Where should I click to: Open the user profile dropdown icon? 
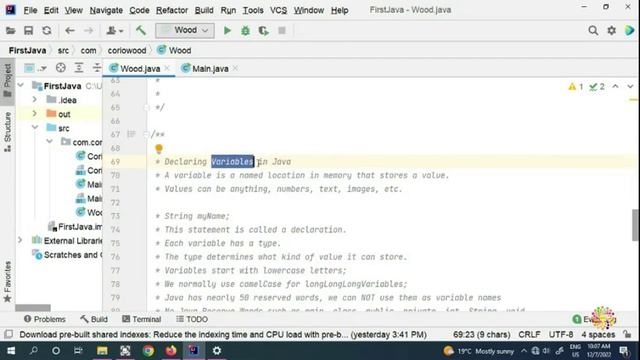tap(115, 31)
